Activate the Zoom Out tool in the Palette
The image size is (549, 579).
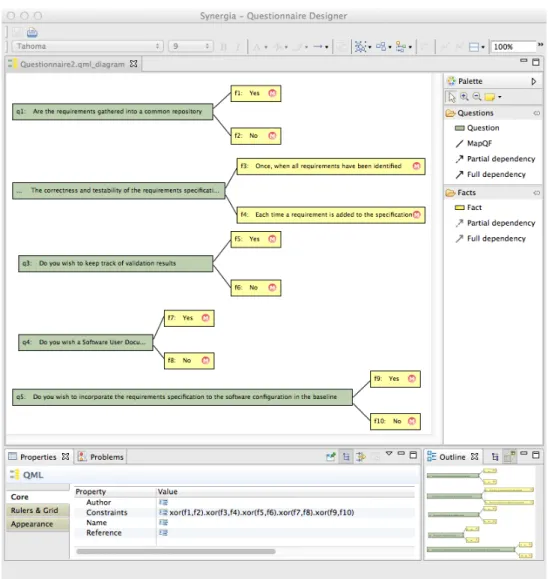[477, 97]
